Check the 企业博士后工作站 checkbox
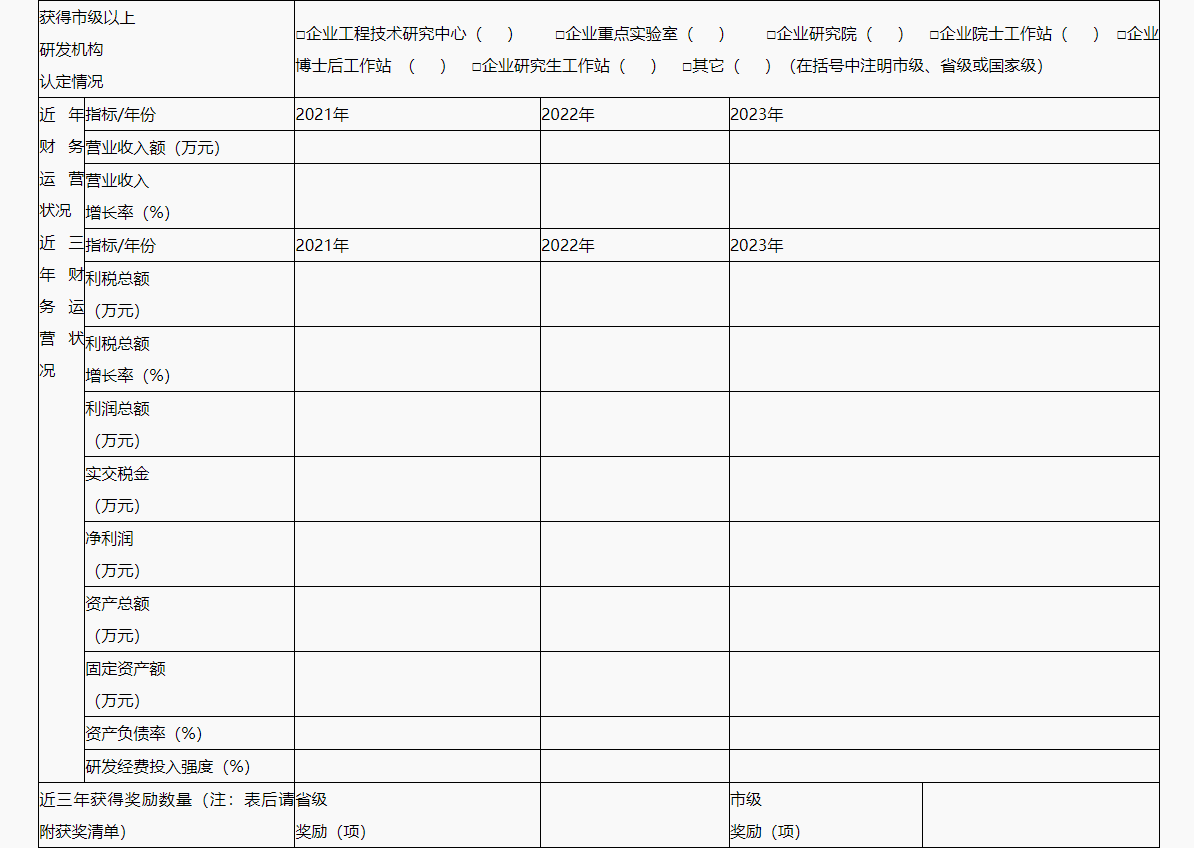 [1121, 35]
